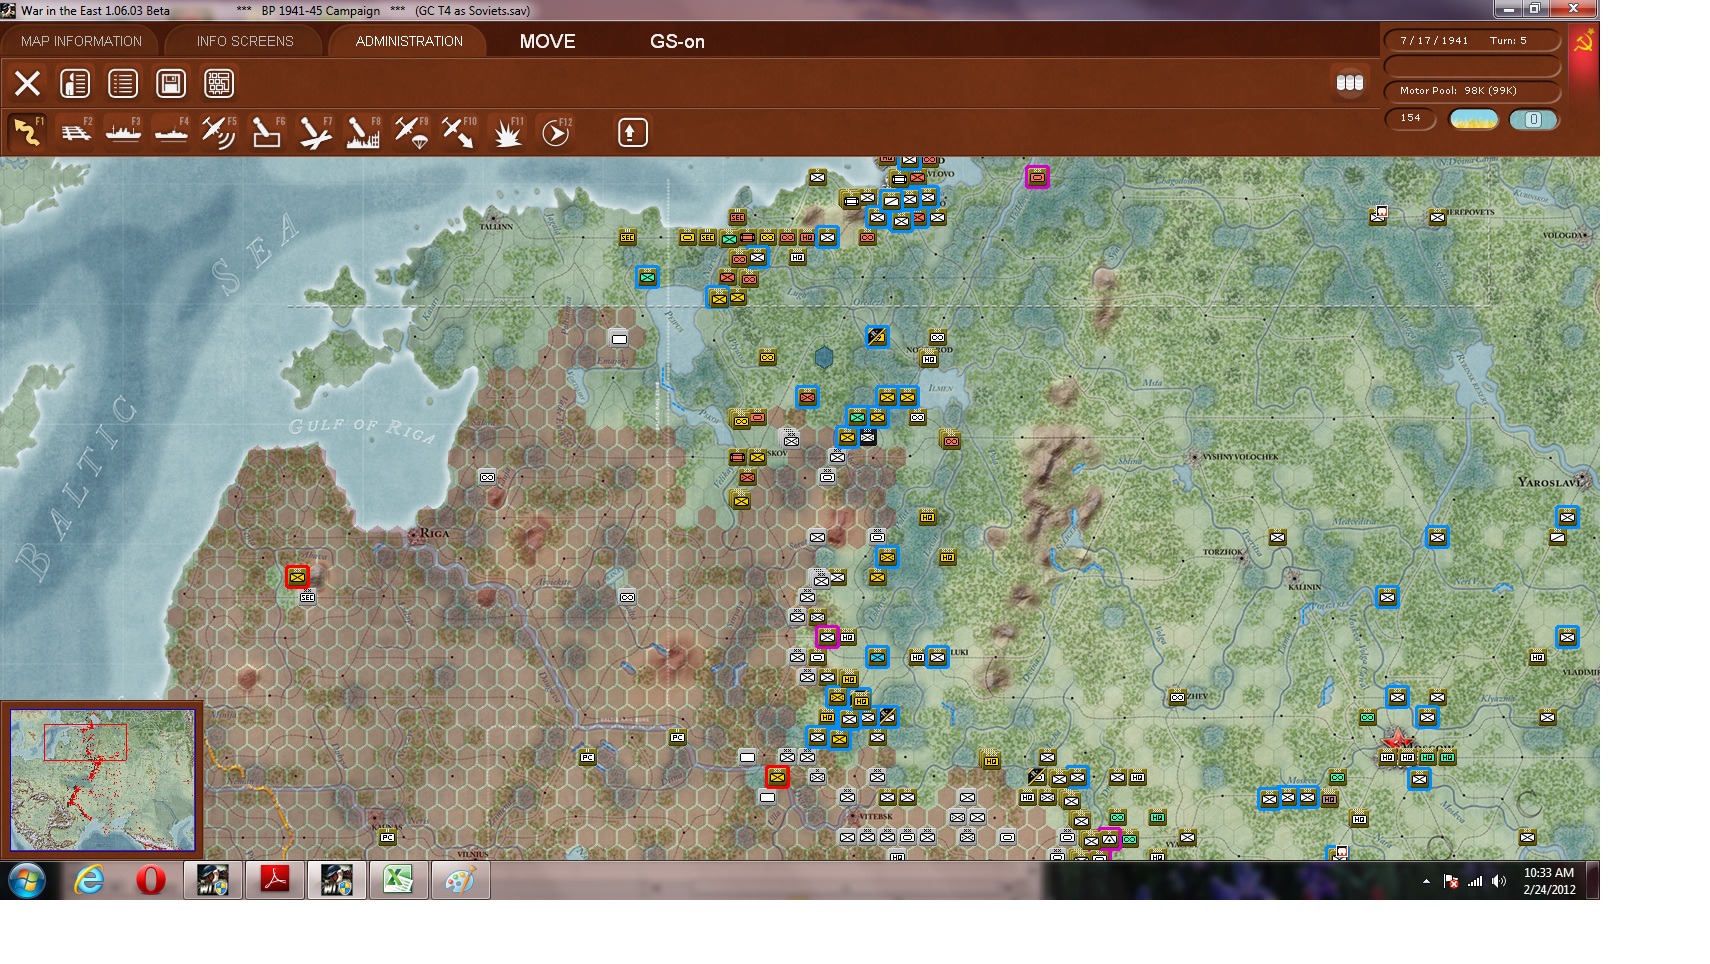This screenshot has width=1710, height=964.
Task: Show hidden system tray icons arrow
Action: click(1426, 881)
